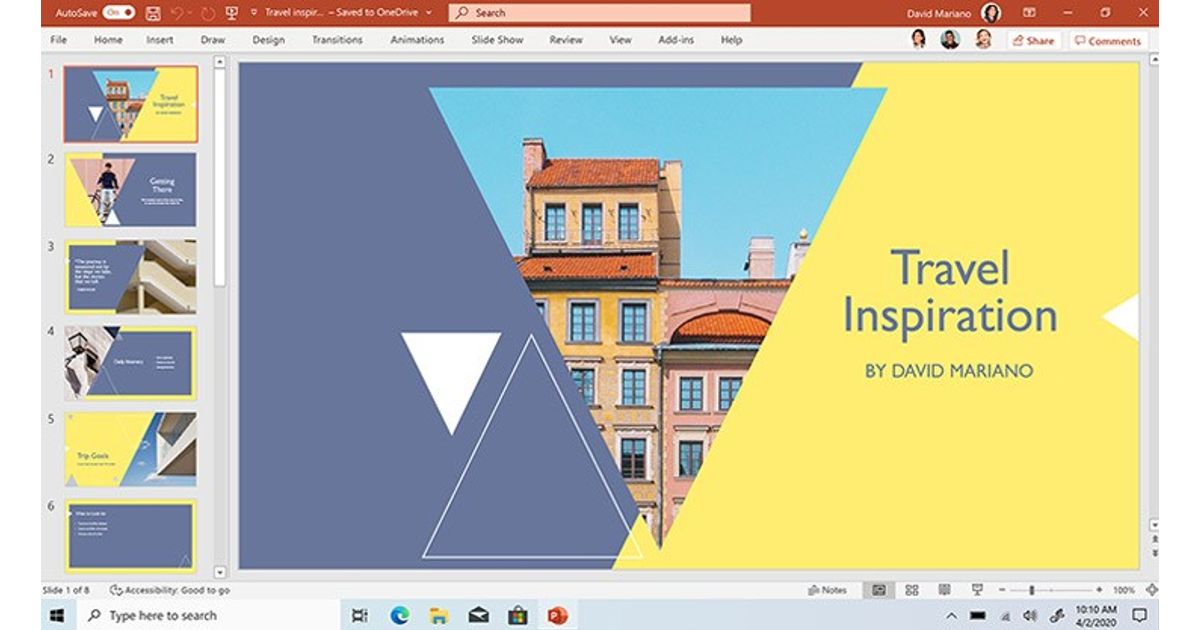1200x630 pixels.
Task: Start presentation from beginning icon in title bar
Action: click(232, 13)
